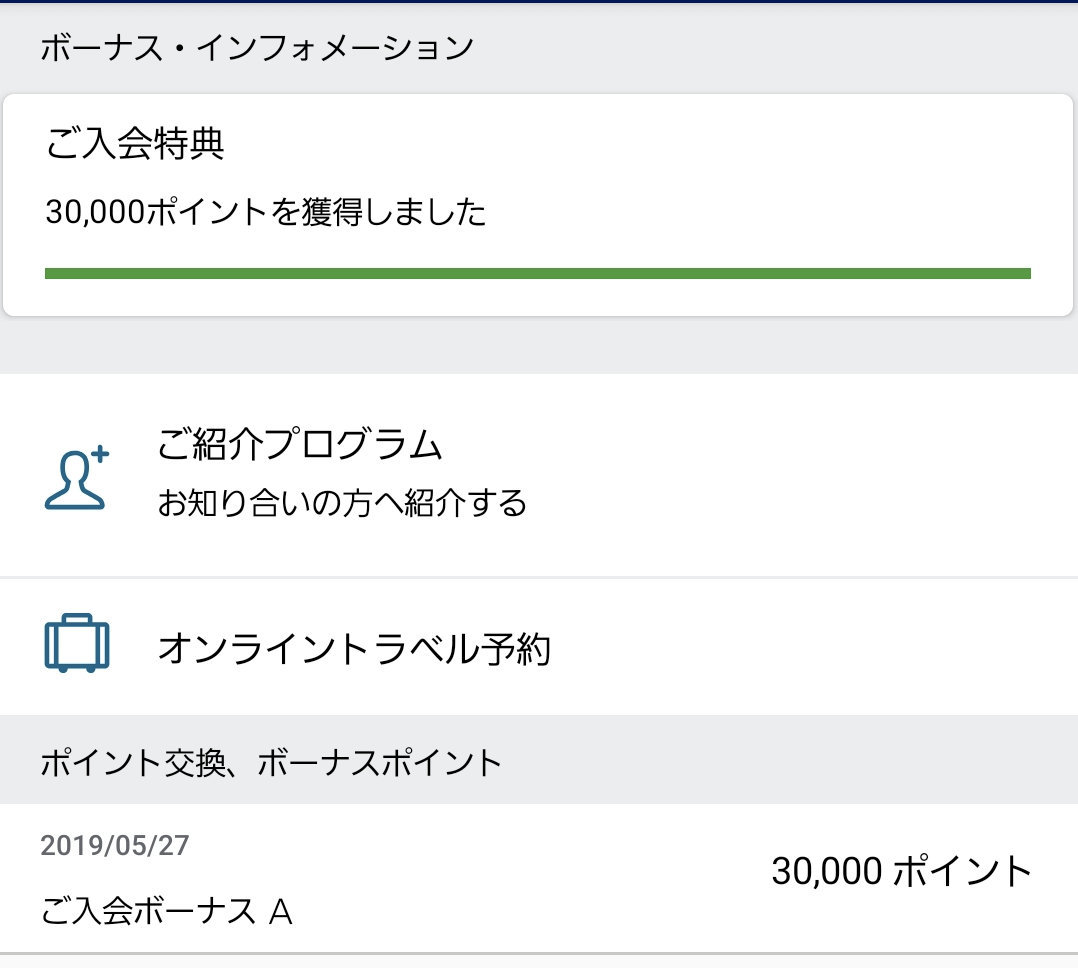The image size is (1078, 968).
Task: Open the ご入会ボーナス A entry
Action: point(539,878)
